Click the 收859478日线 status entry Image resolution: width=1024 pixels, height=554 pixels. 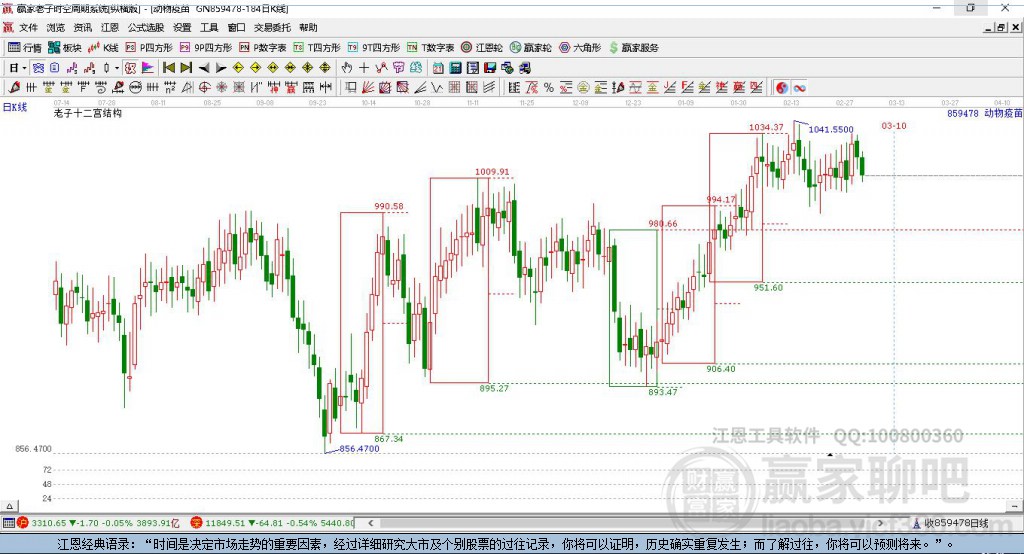pos(951,523)
